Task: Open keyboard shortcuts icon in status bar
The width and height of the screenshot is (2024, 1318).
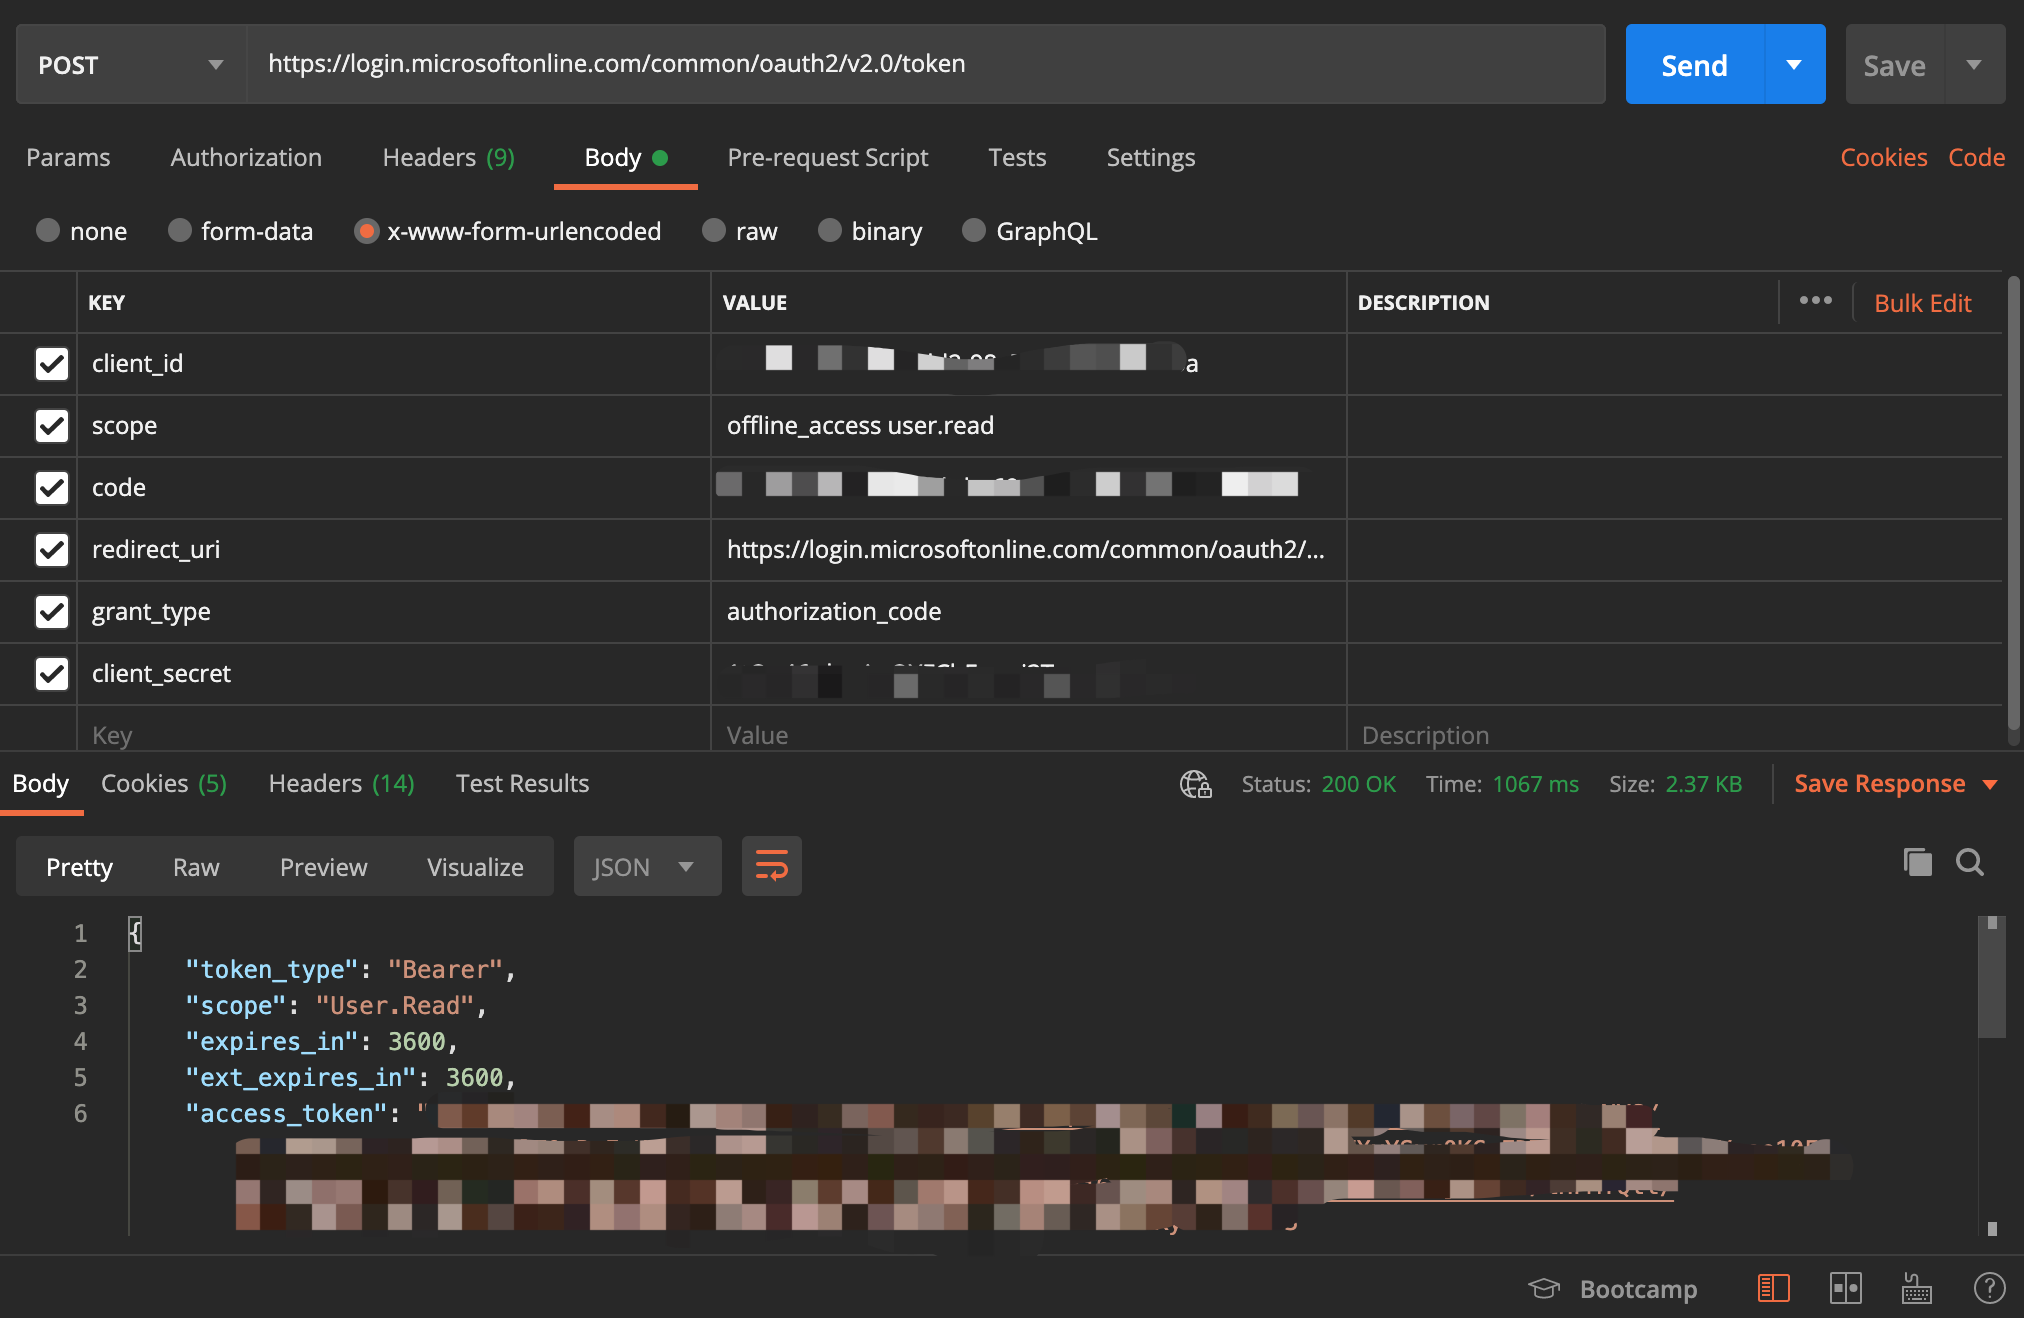Action: (1916, 1288)
